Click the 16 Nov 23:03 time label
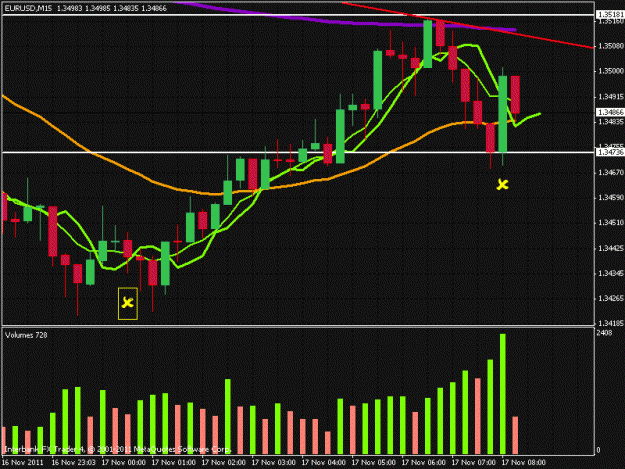625x469 pixels. 73,462
